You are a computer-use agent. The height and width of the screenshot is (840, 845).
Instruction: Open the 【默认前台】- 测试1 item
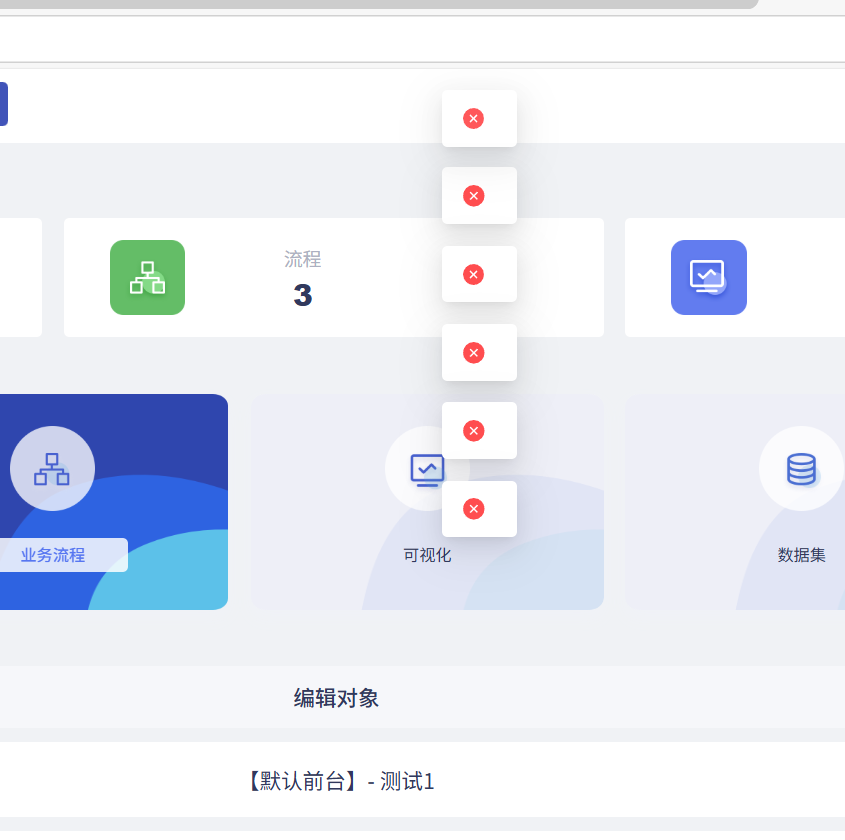338,782
